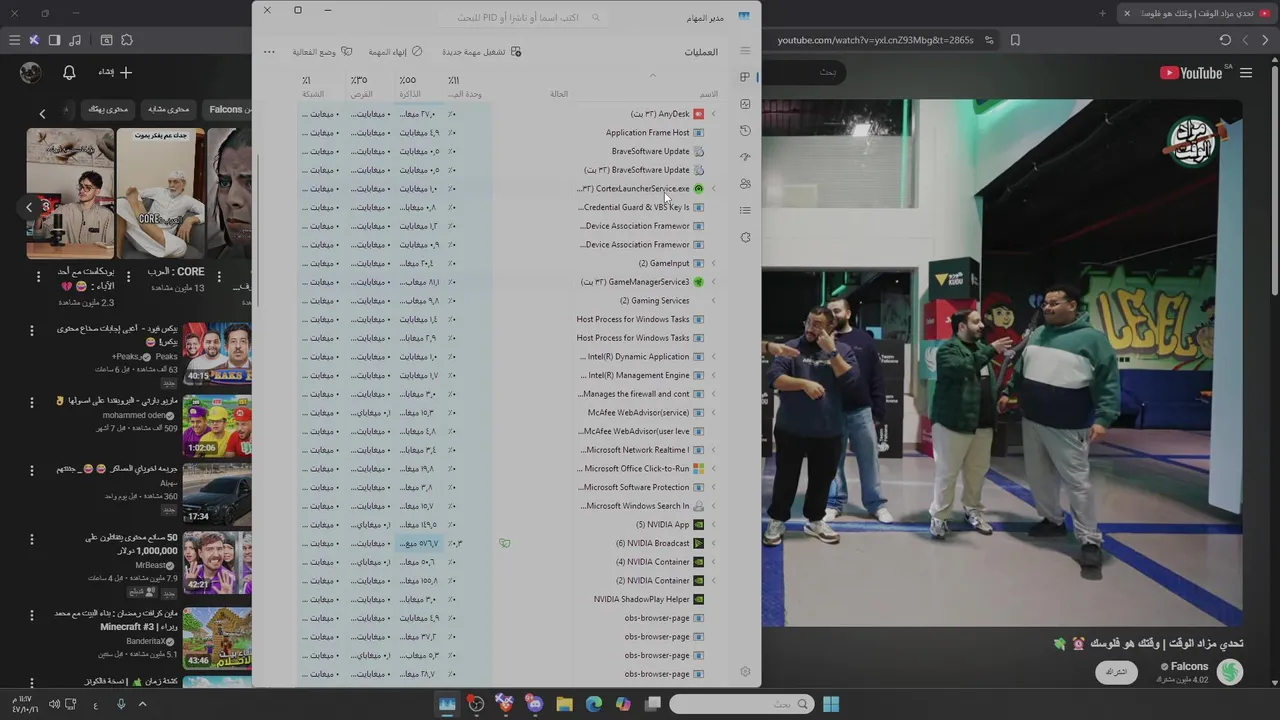Image resolution: width=1280 pixels, height=720 pixels.
Task: Open the YouTube account avatar
Action: pos(31,72)
